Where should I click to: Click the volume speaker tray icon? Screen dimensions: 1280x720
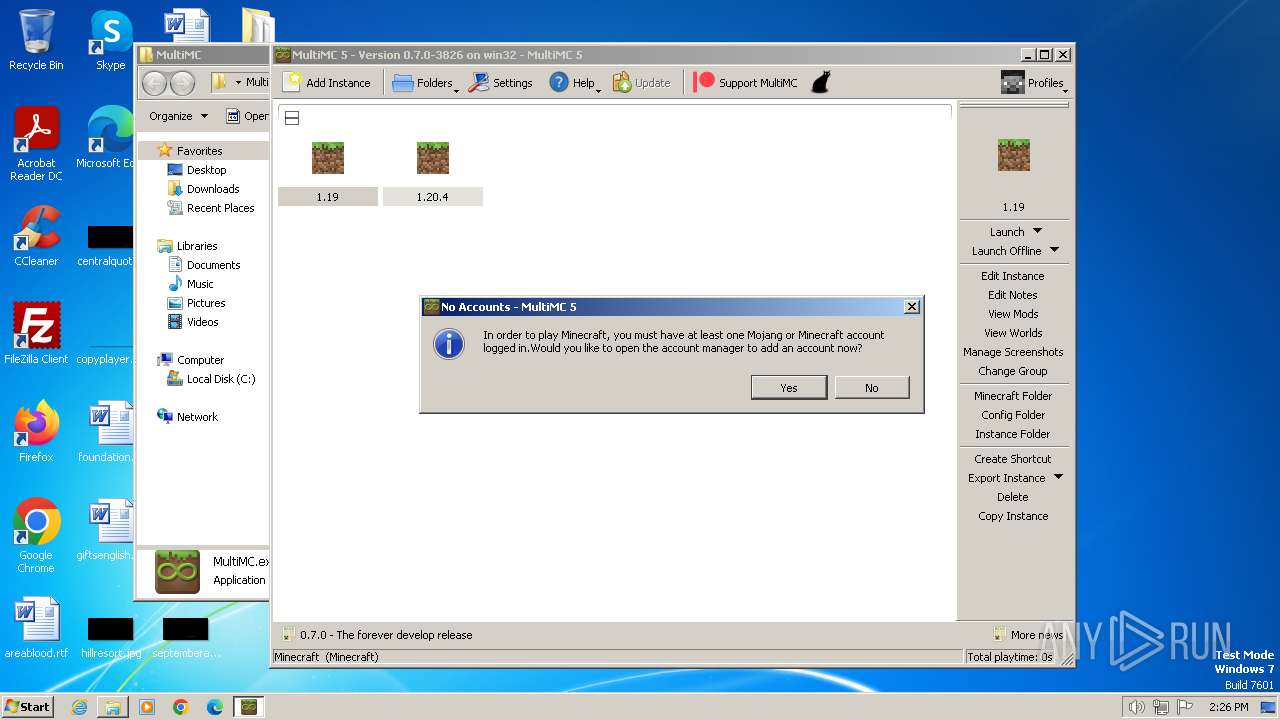[x=1136, y=707]
